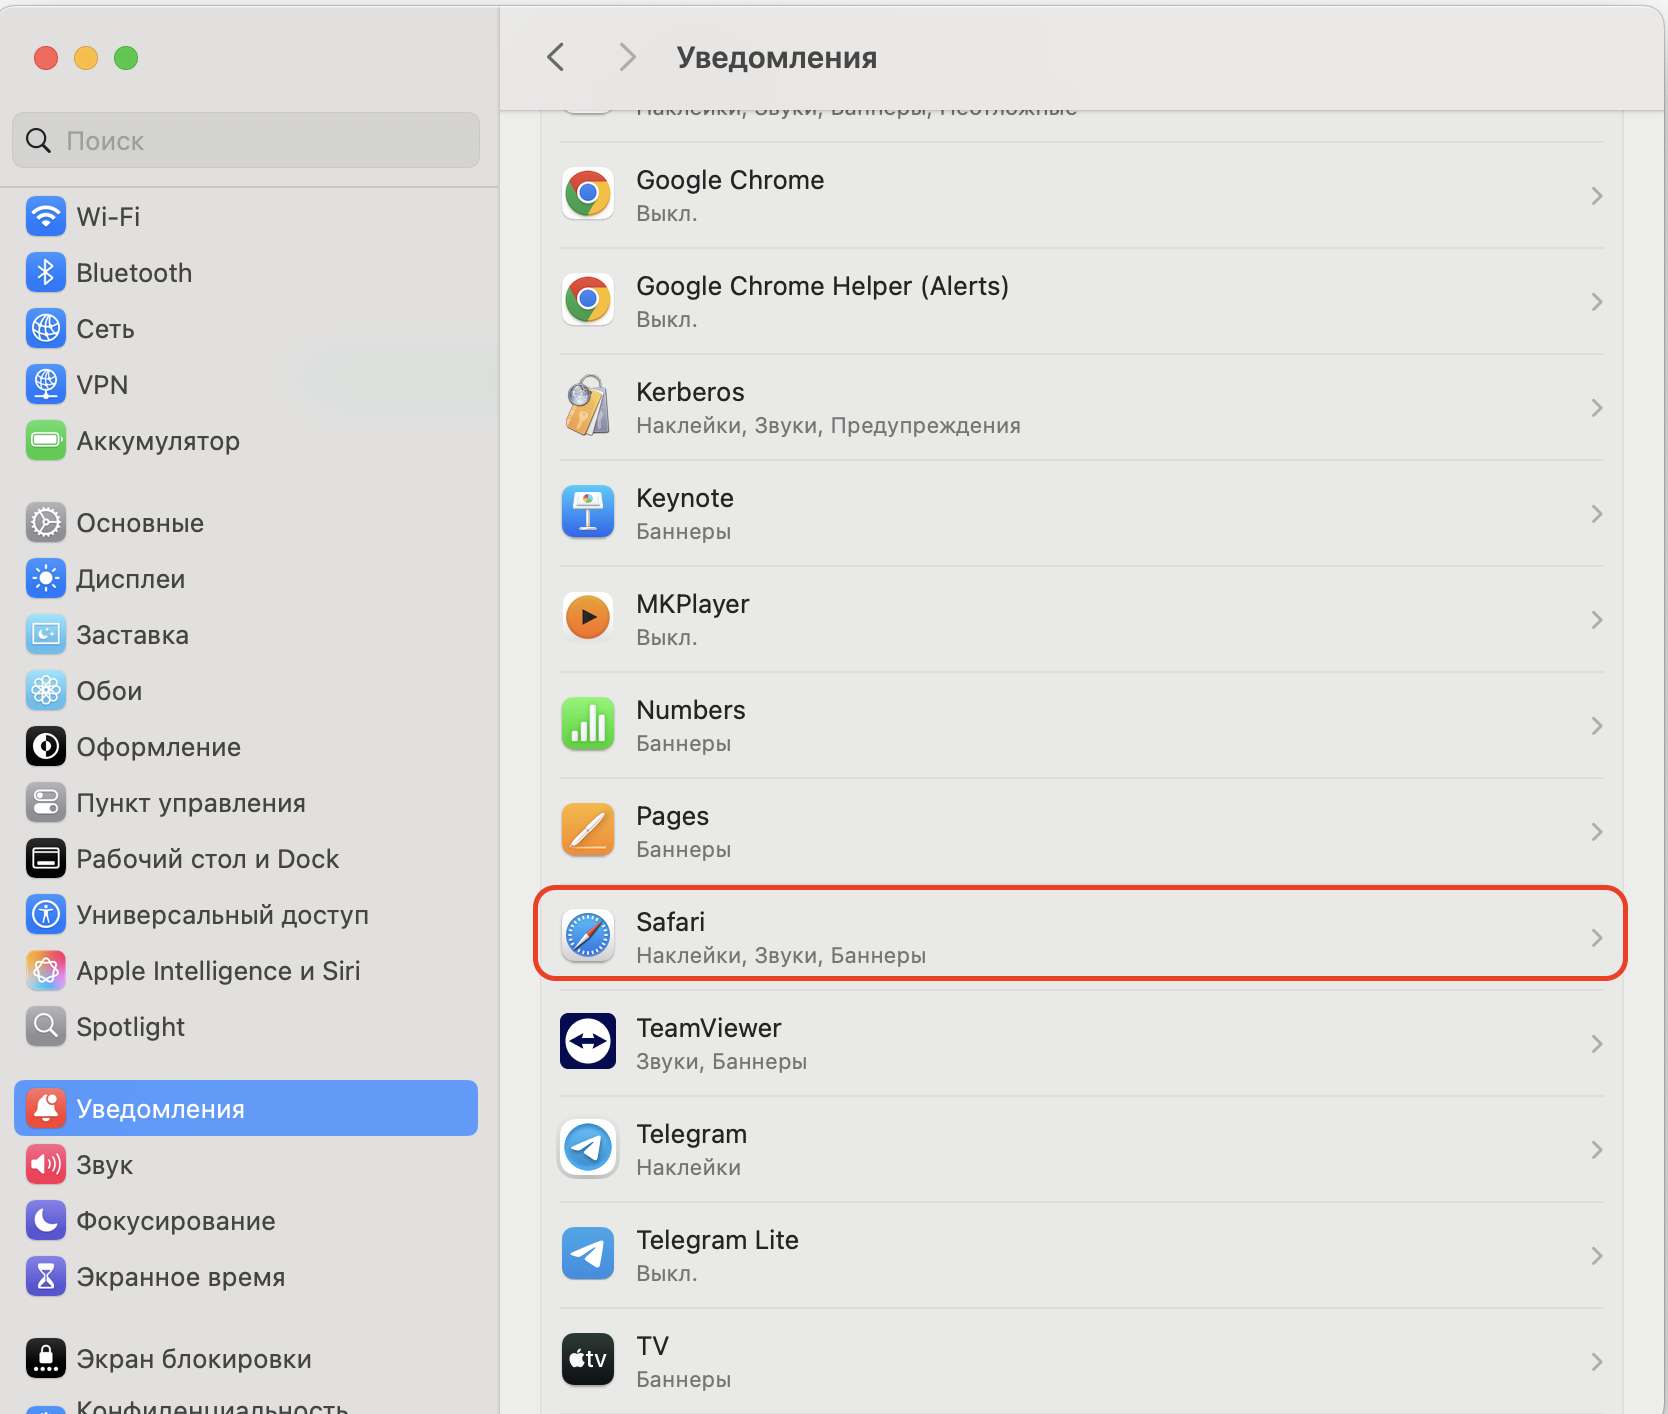Click the Kerberos keys icon
This screenshot has width=1668, height=1414.
pos(588,406)
